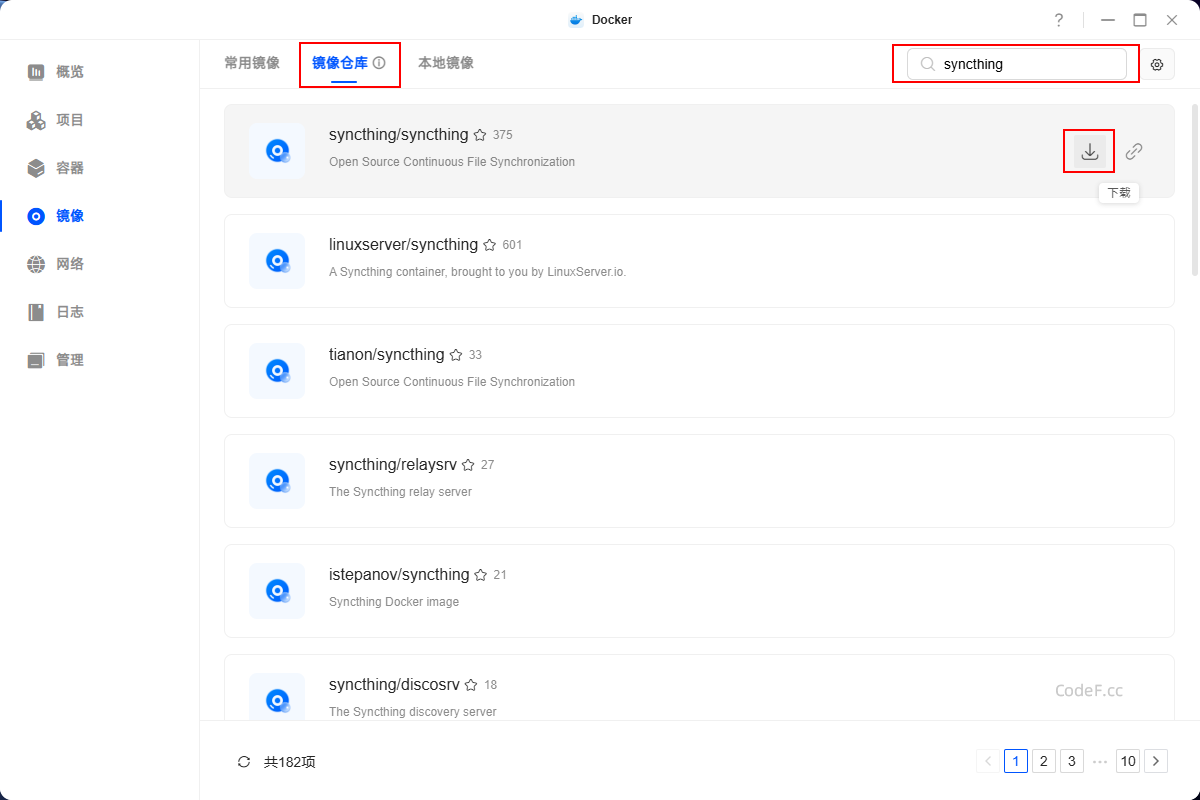Maximize the Docker window

coord(1140,20)
